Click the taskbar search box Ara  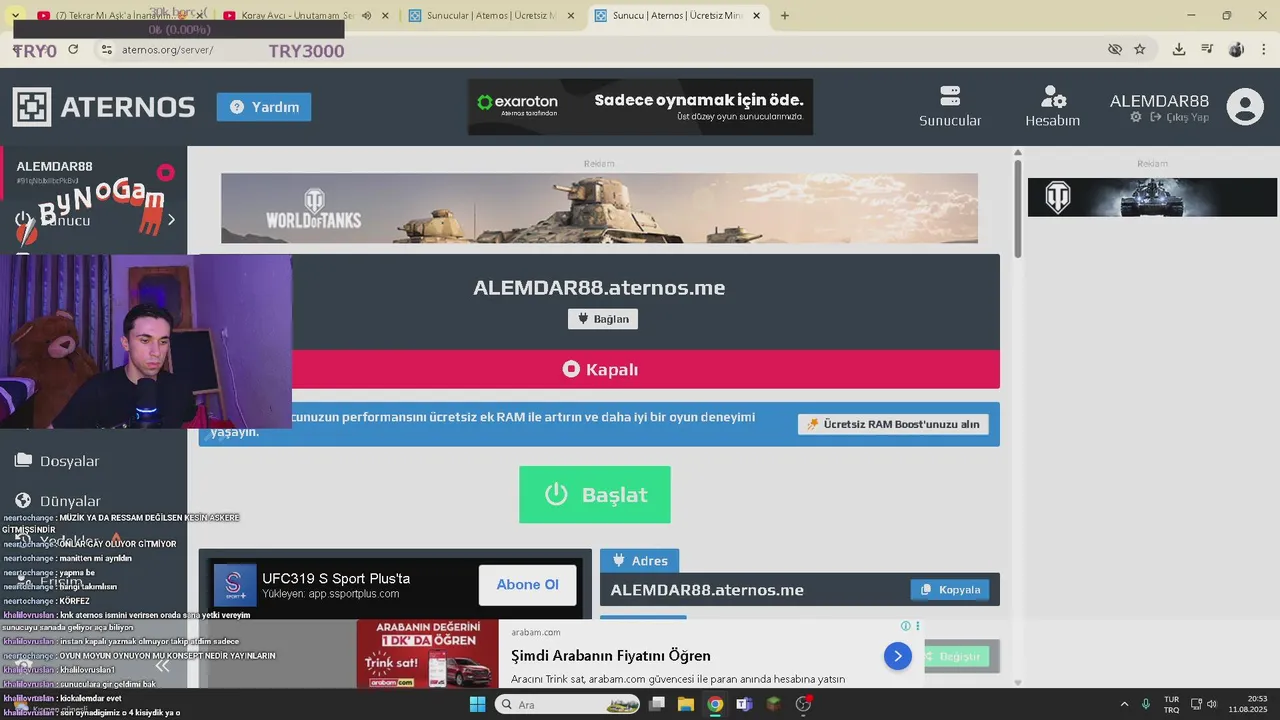click(568, 704)
